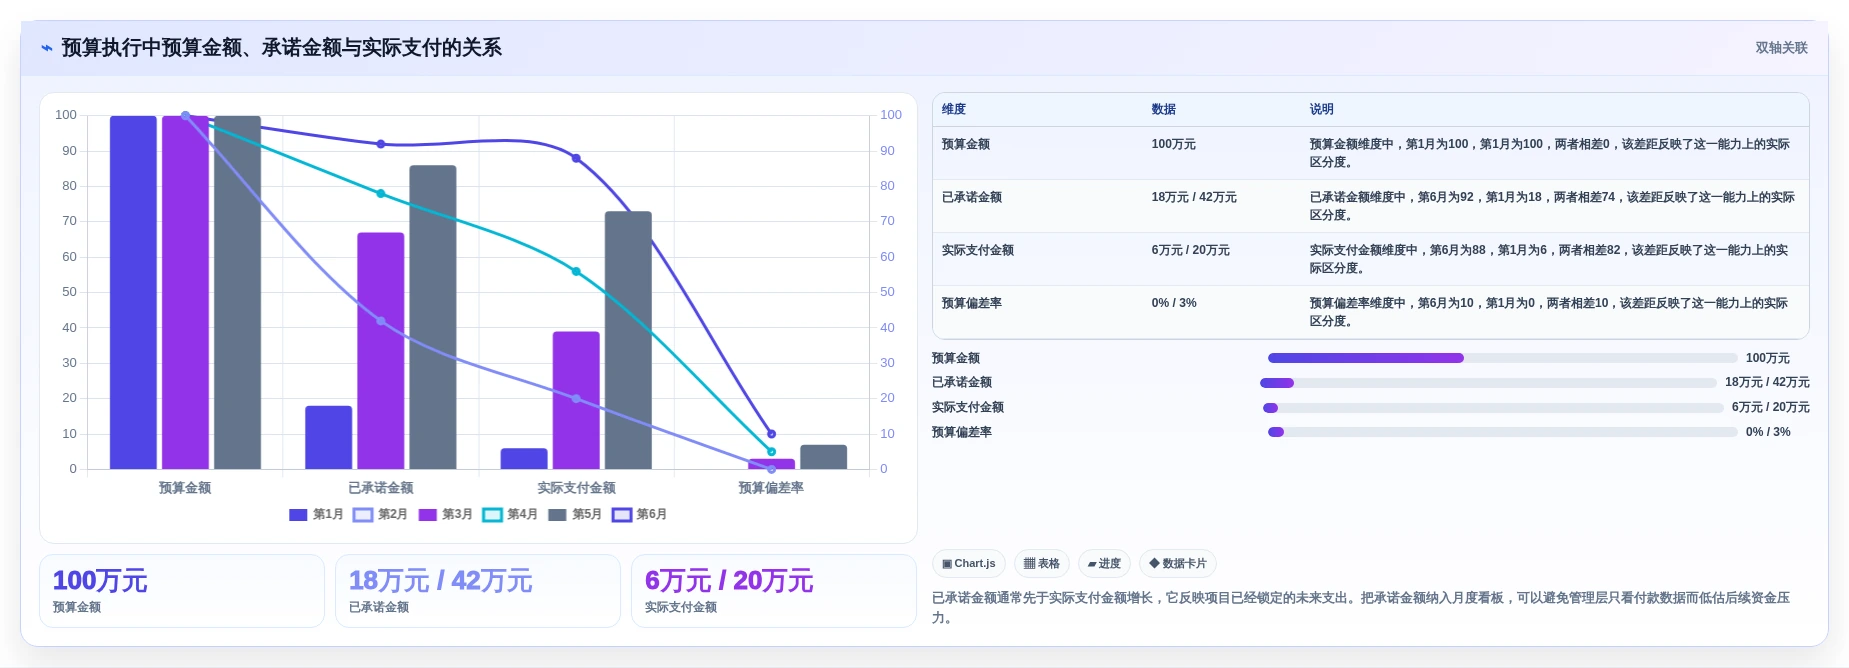
Task: Click the 第1月 bar in 预算金额 group
Action: (x=133, y=292)
